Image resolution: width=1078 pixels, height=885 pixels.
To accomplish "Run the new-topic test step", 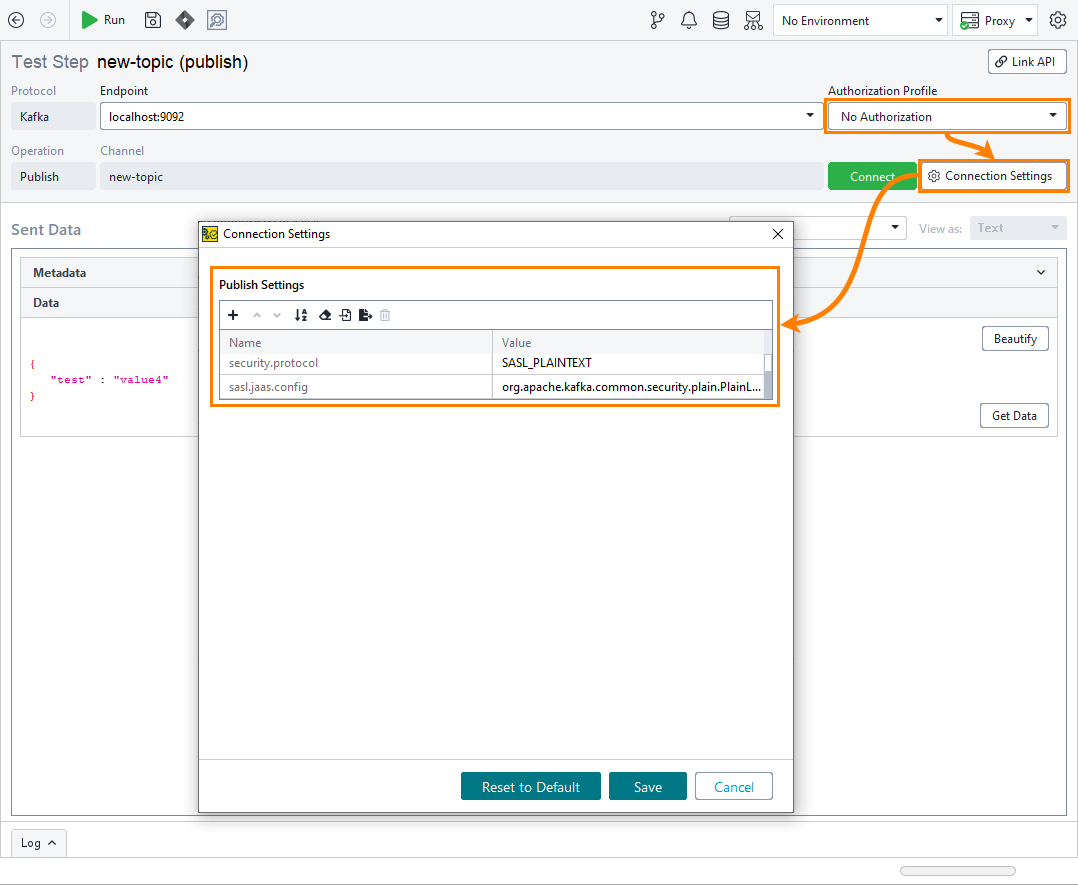I will [x=103, y=20].
